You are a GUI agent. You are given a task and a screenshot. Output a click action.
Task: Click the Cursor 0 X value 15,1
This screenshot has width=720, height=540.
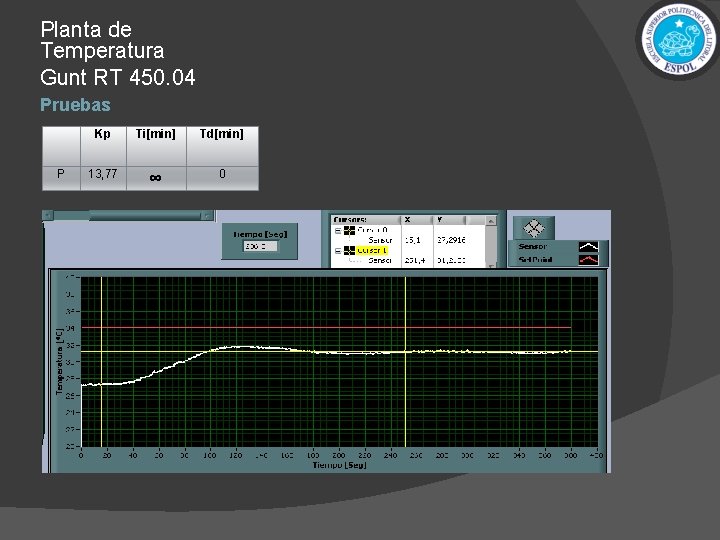click(412, 240)
